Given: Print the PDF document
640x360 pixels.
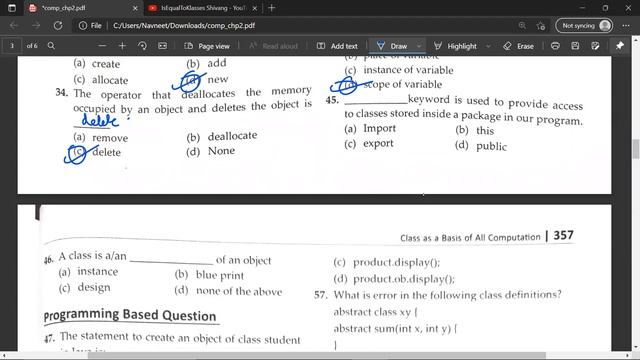Looking at the screenshot, I should [x=555, y=46].
